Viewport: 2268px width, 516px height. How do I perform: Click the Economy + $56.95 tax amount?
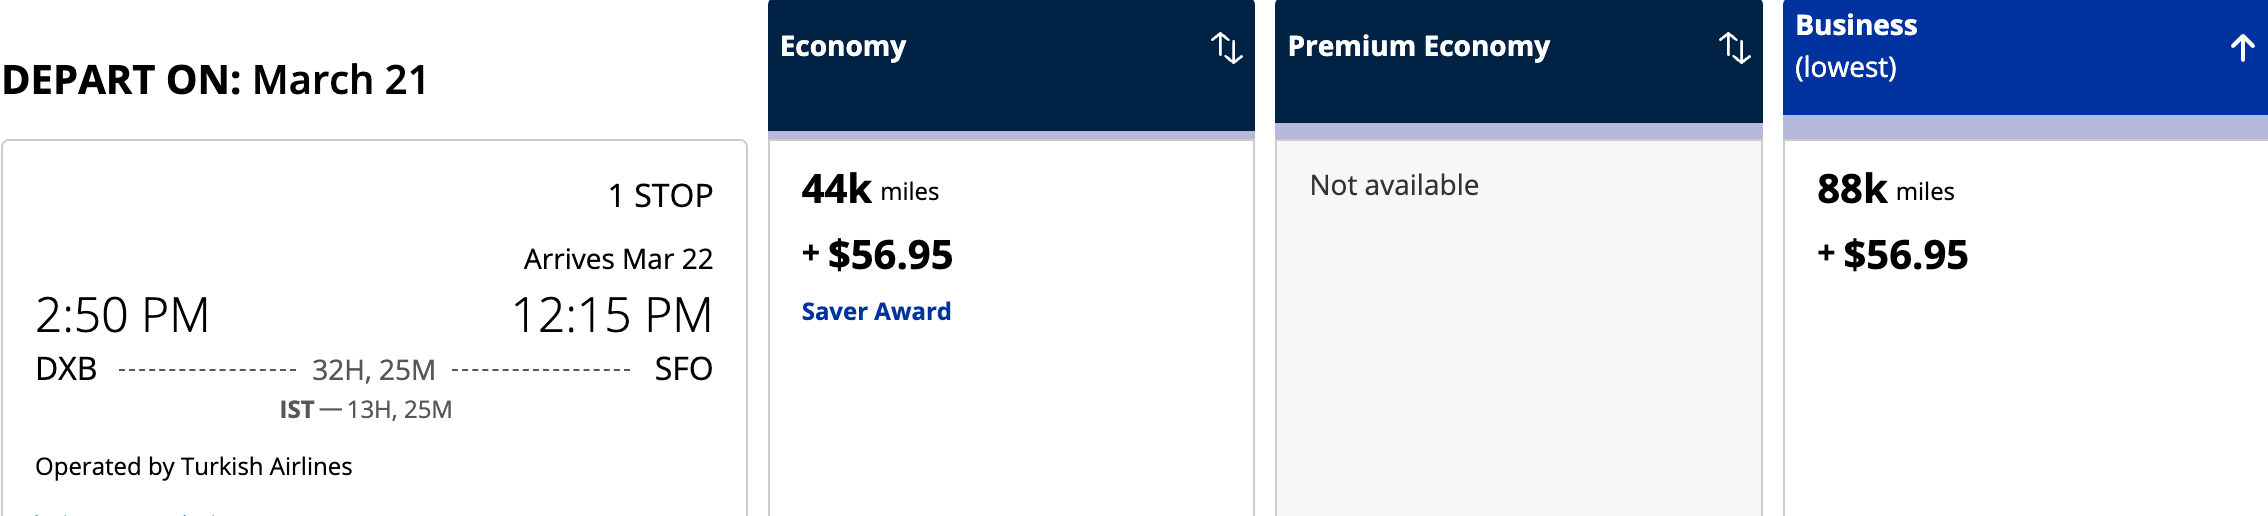(878, 256)
